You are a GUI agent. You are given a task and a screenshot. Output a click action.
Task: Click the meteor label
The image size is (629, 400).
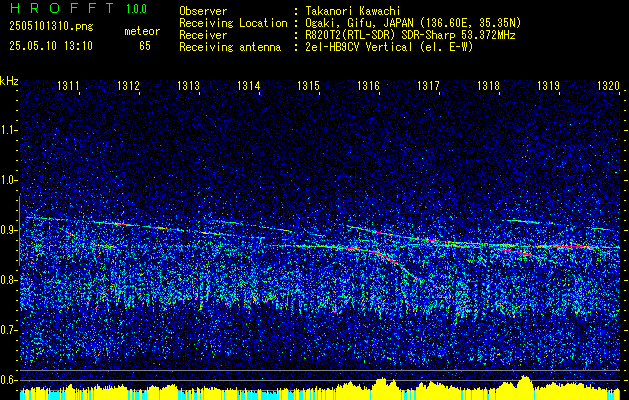142,31
